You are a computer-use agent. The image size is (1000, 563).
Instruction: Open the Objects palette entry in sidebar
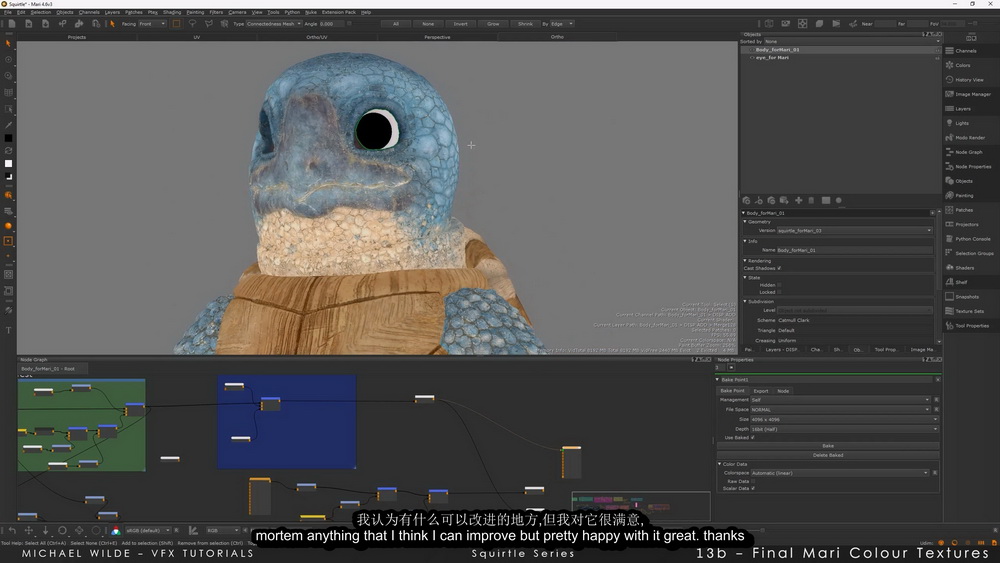coord(964,181)
